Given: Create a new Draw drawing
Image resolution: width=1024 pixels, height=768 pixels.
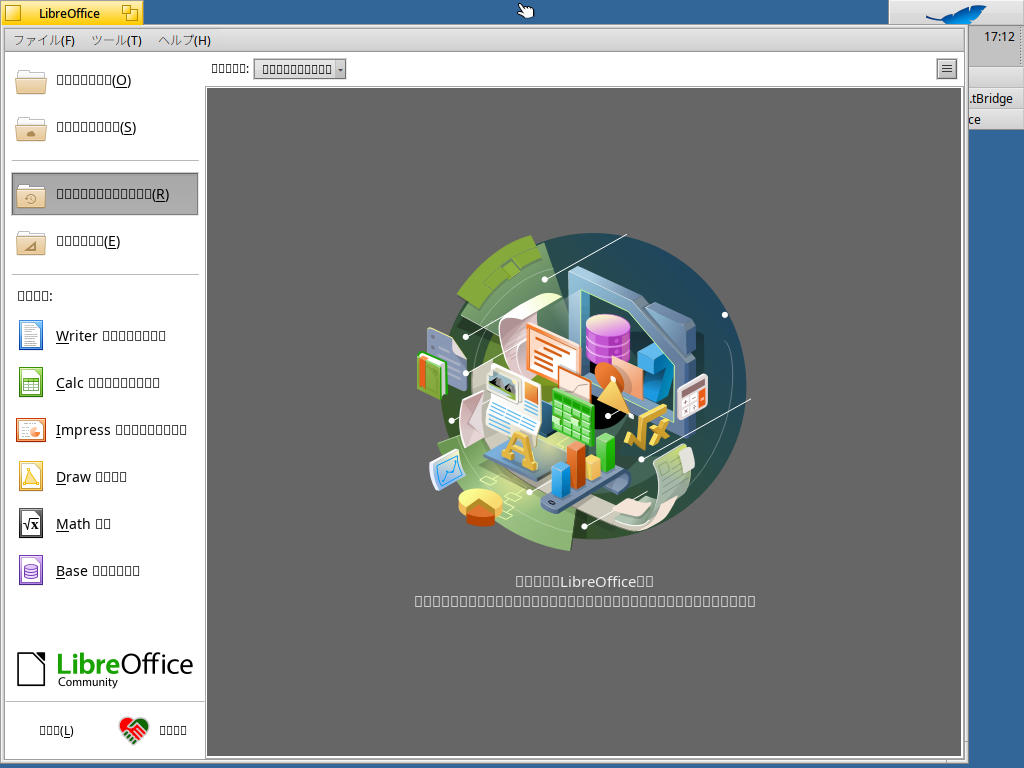Looking at the screenshot, I should (104, 477).
